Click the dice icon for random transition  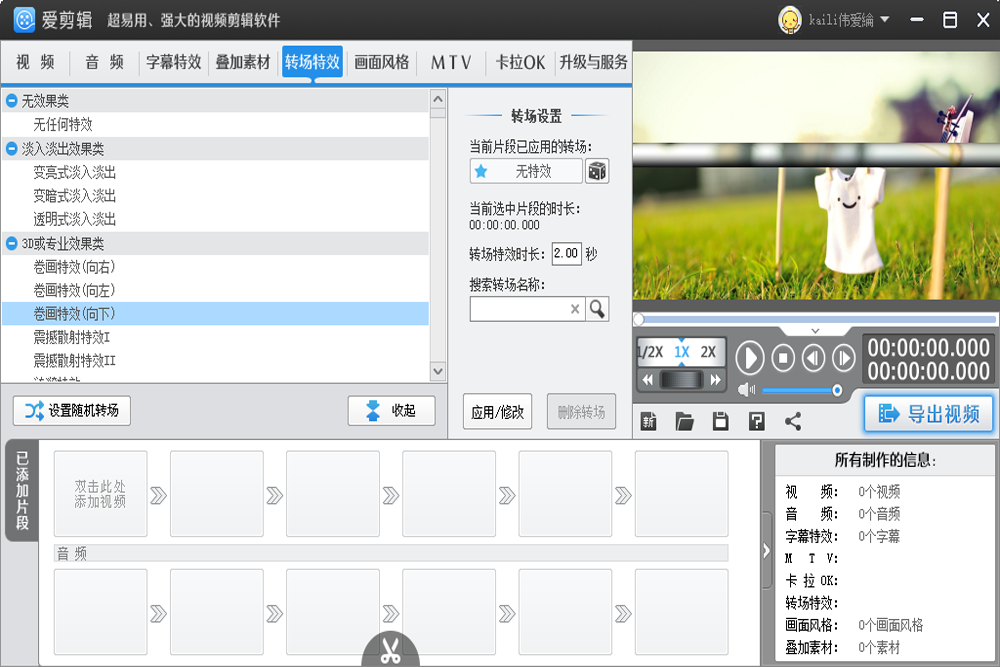coord(597,171)
